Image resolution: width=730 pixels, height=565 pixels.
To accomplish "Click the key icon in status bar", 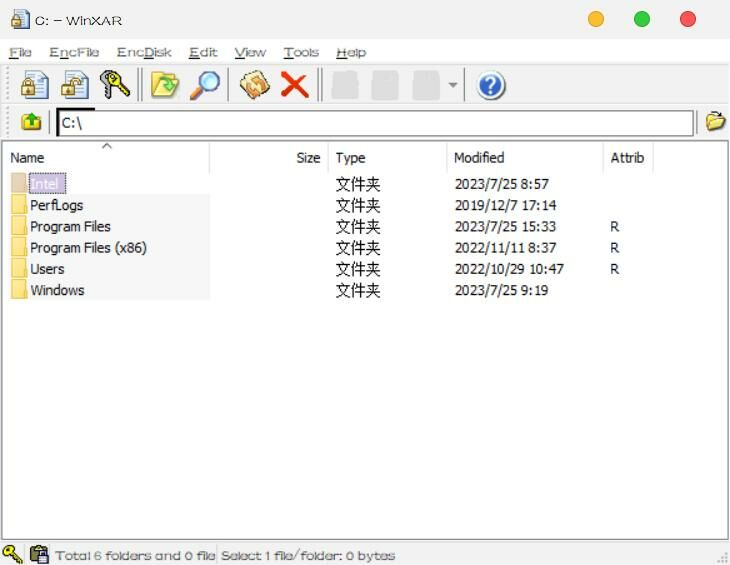I will coord(12,554).
